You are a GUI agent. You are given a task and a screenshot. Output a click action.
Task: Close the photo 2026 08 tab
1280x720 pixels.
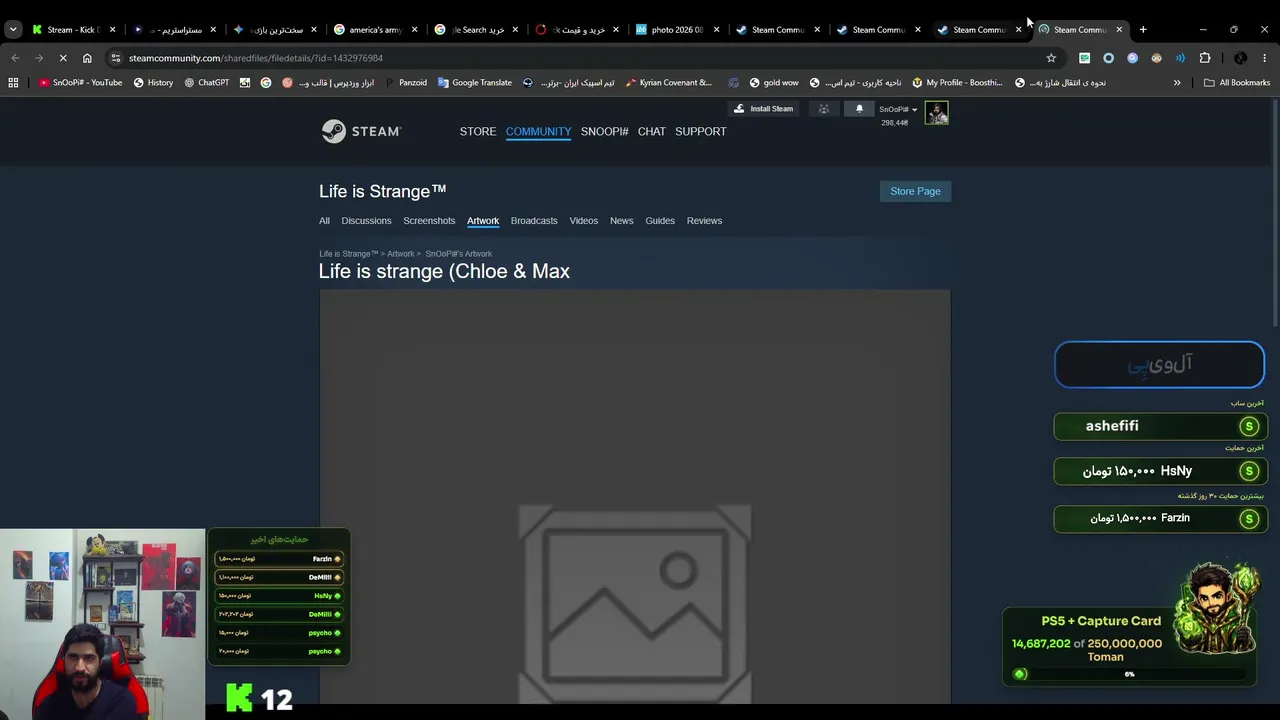716,30
